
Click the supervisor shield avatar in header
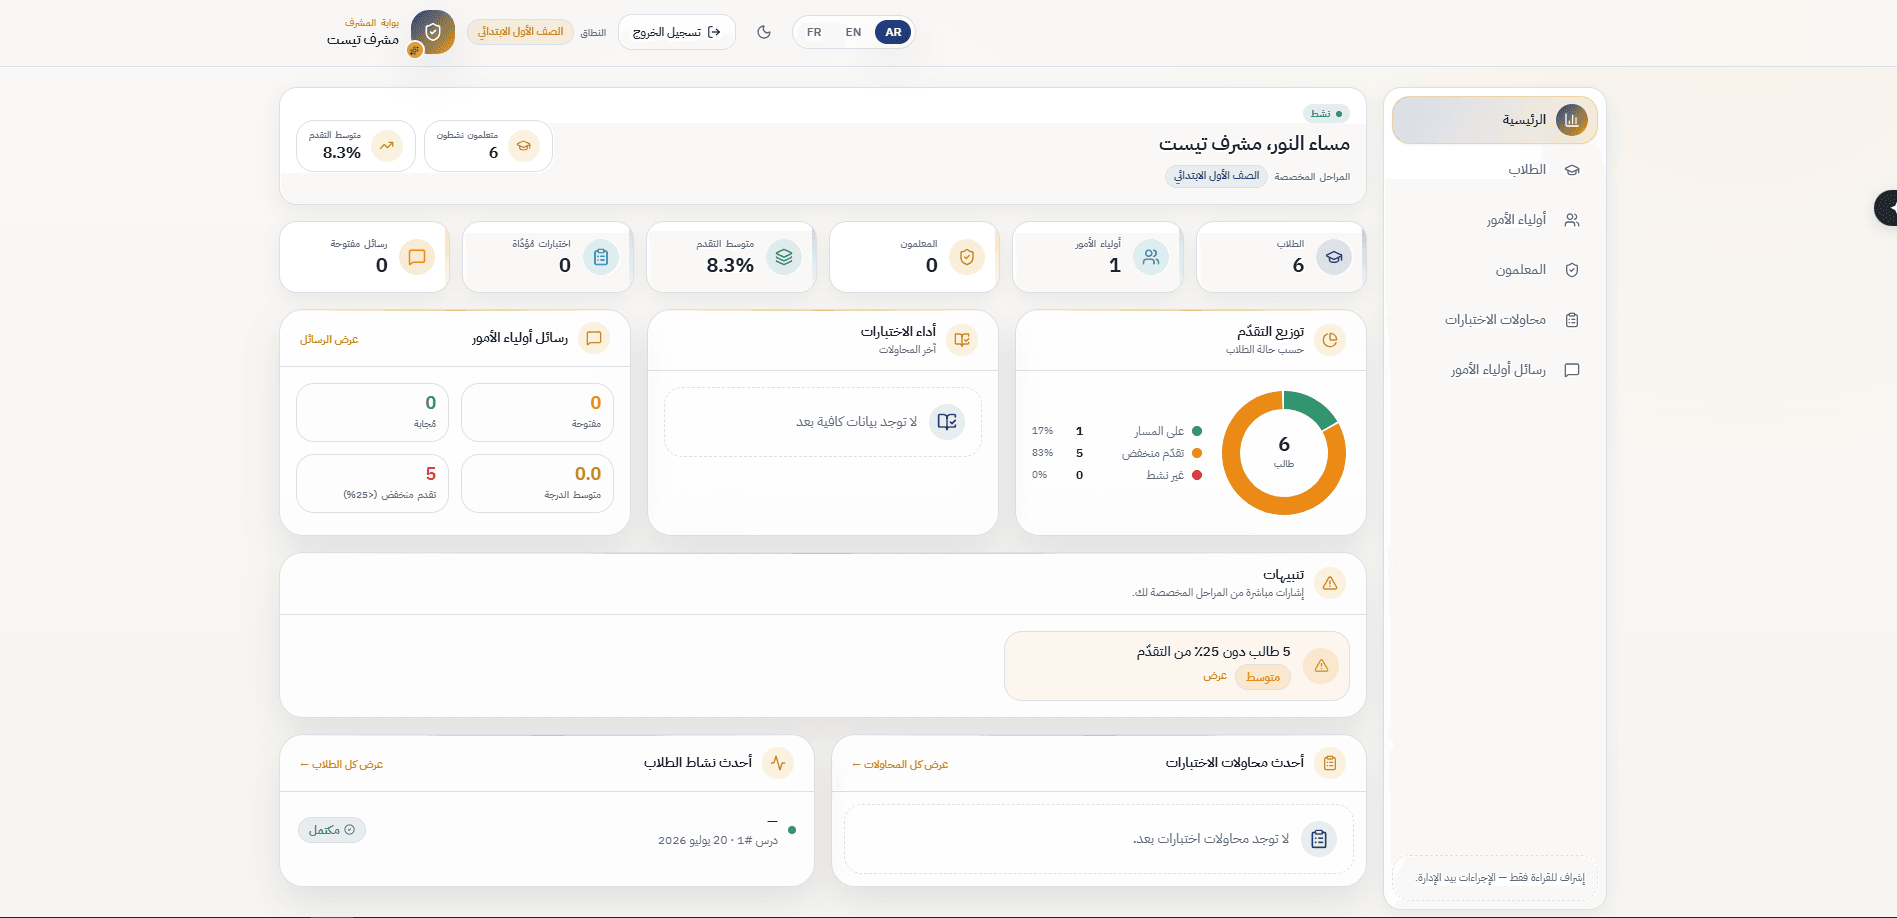click(433, 32)
